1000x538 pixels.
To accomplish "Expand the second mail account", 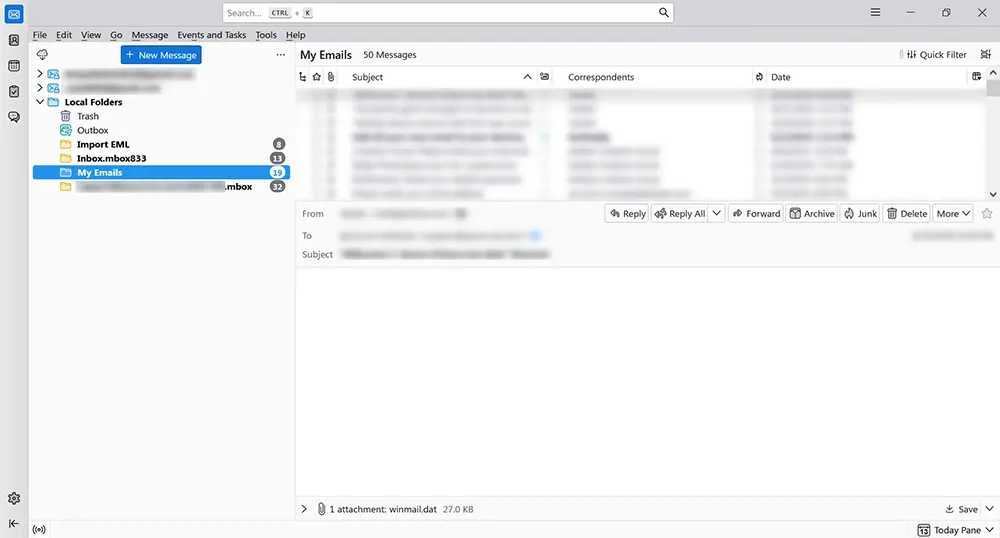I will pos(40,88).
